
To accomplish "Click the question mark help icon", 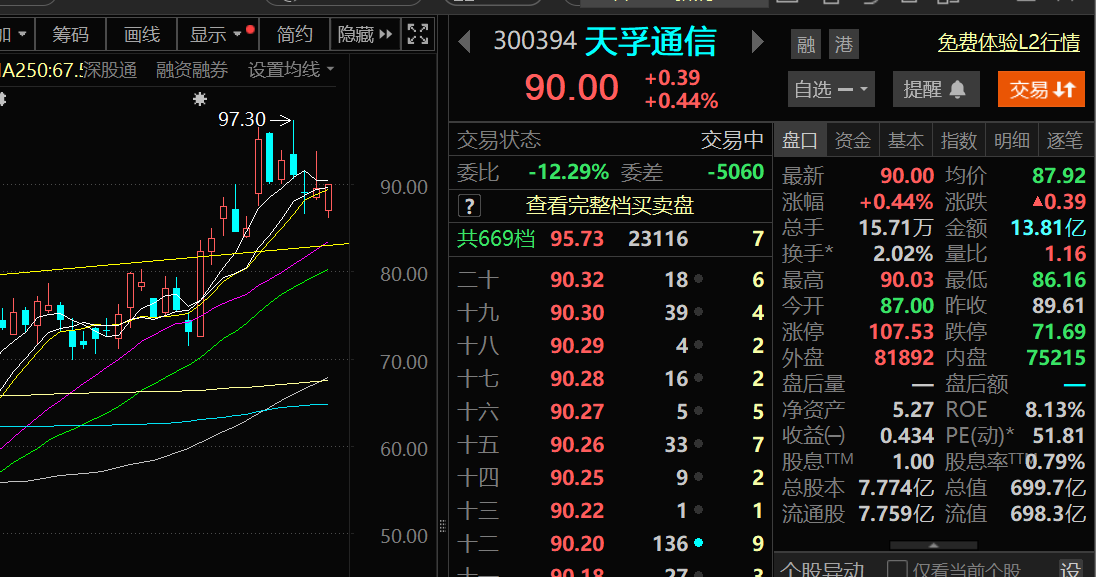I will pos(469,206).
